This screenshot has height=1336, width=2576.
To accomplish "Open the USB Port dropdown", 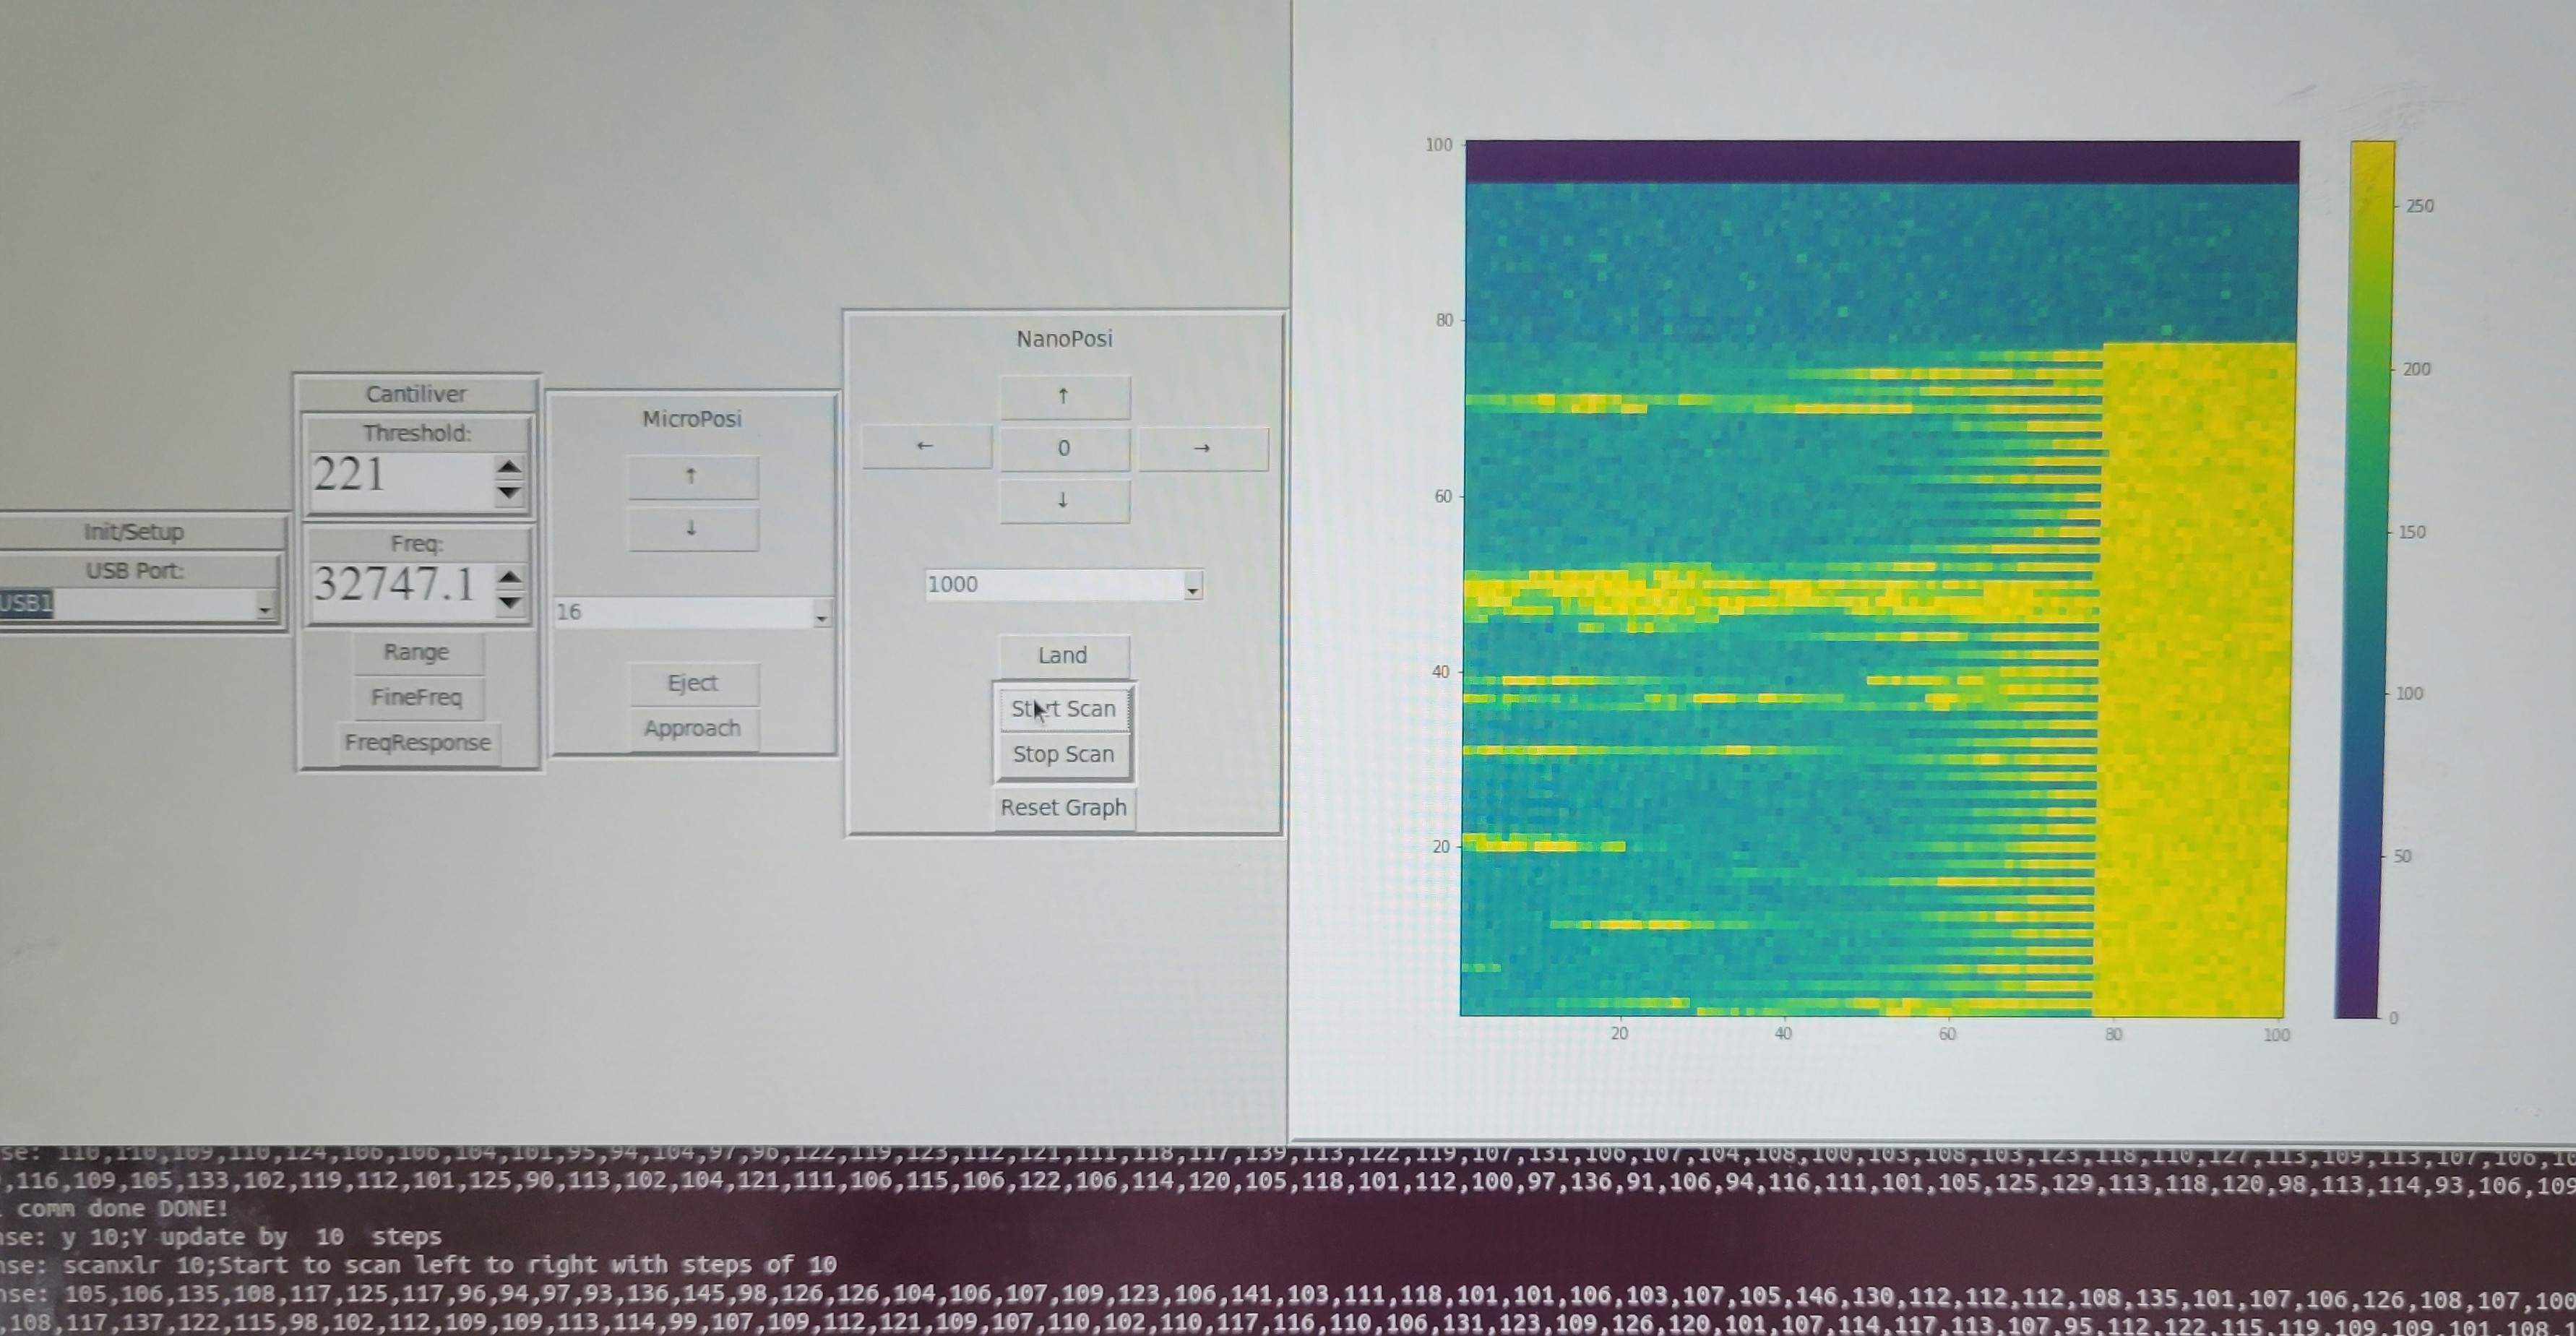I will tap(265, 607).
